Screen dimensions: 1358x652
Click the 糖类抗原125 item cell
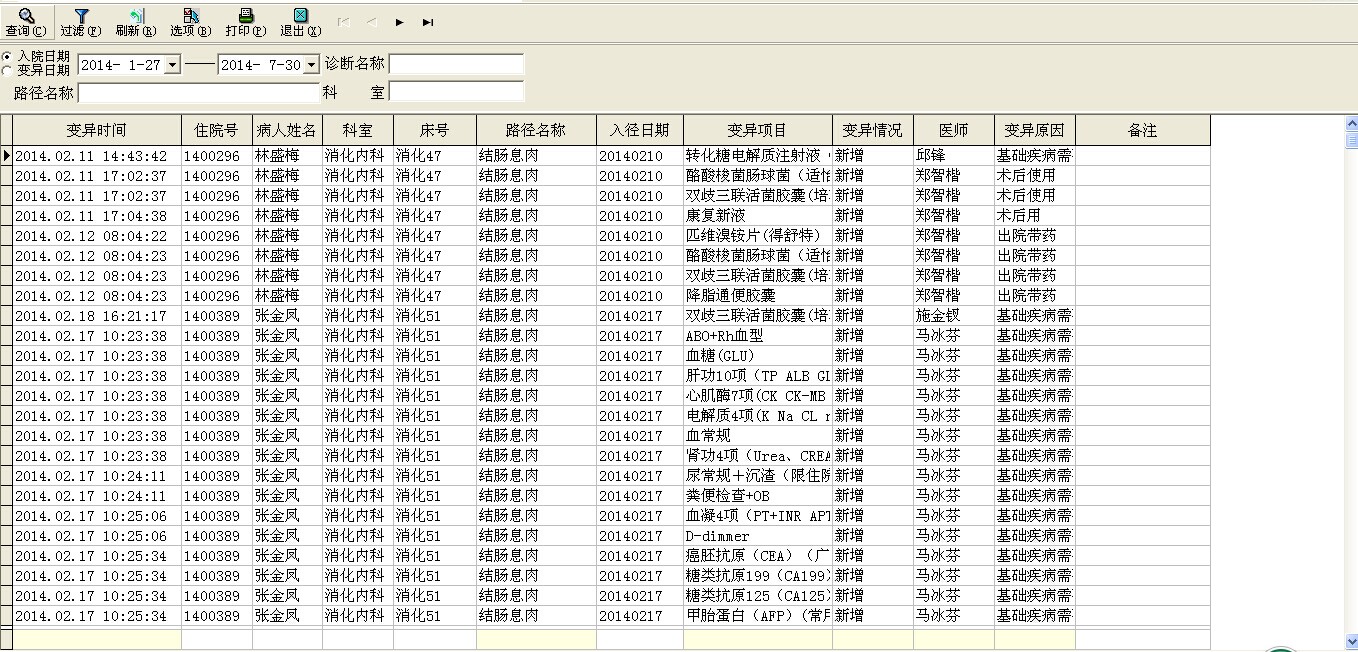[758, 596]
